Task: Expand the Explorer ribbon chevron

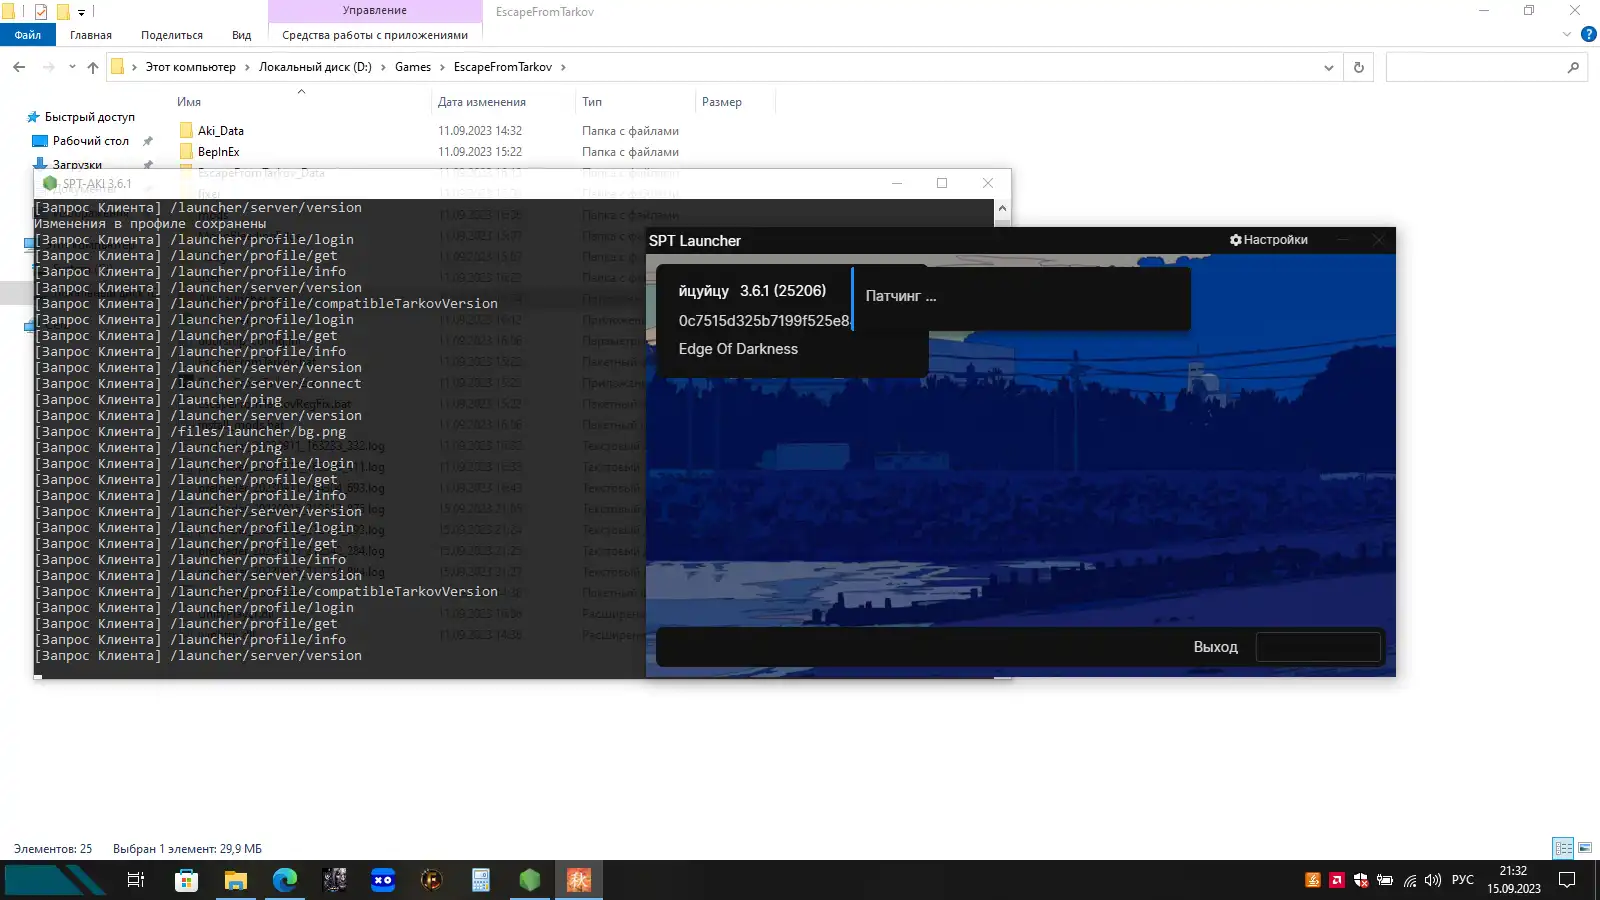Action: [1567, 34]
